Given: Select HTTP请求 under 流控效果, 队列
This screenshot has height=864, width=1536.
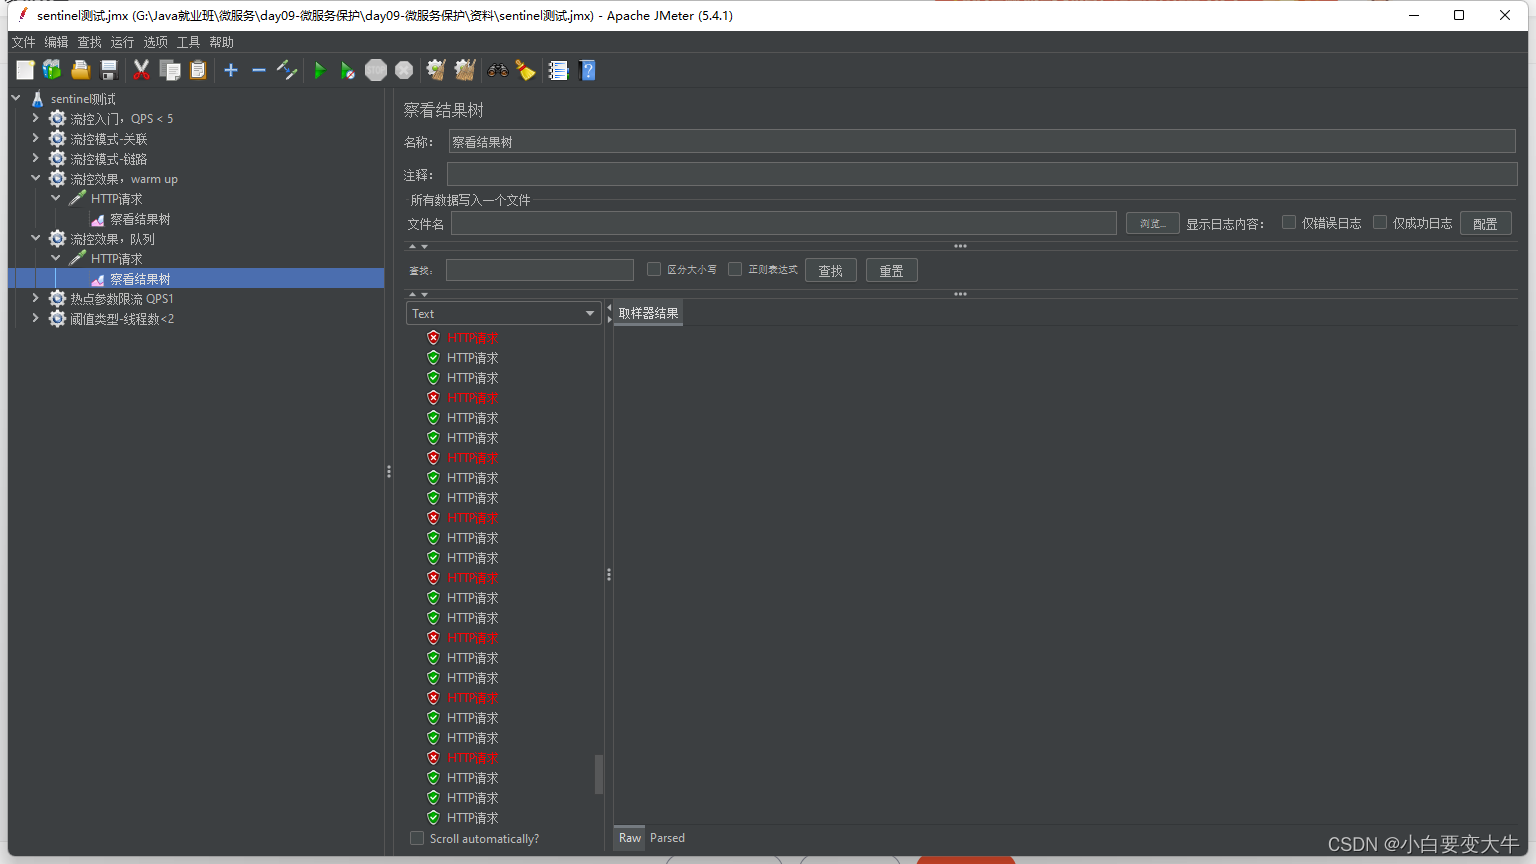Looking at the screenshot, I should 116,259.
